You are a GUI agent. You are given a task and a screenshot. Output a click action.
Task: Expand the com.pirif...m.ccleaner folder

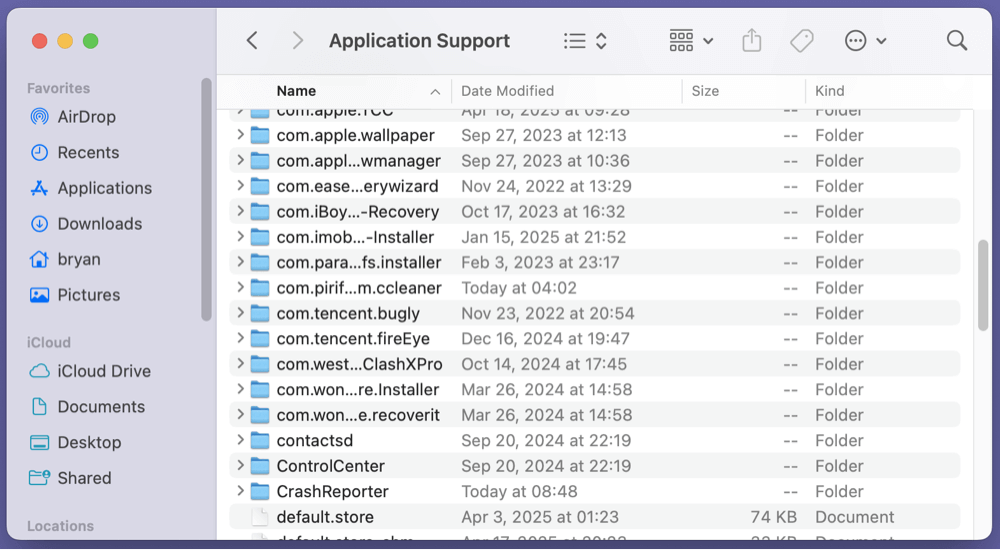(240, 287)
